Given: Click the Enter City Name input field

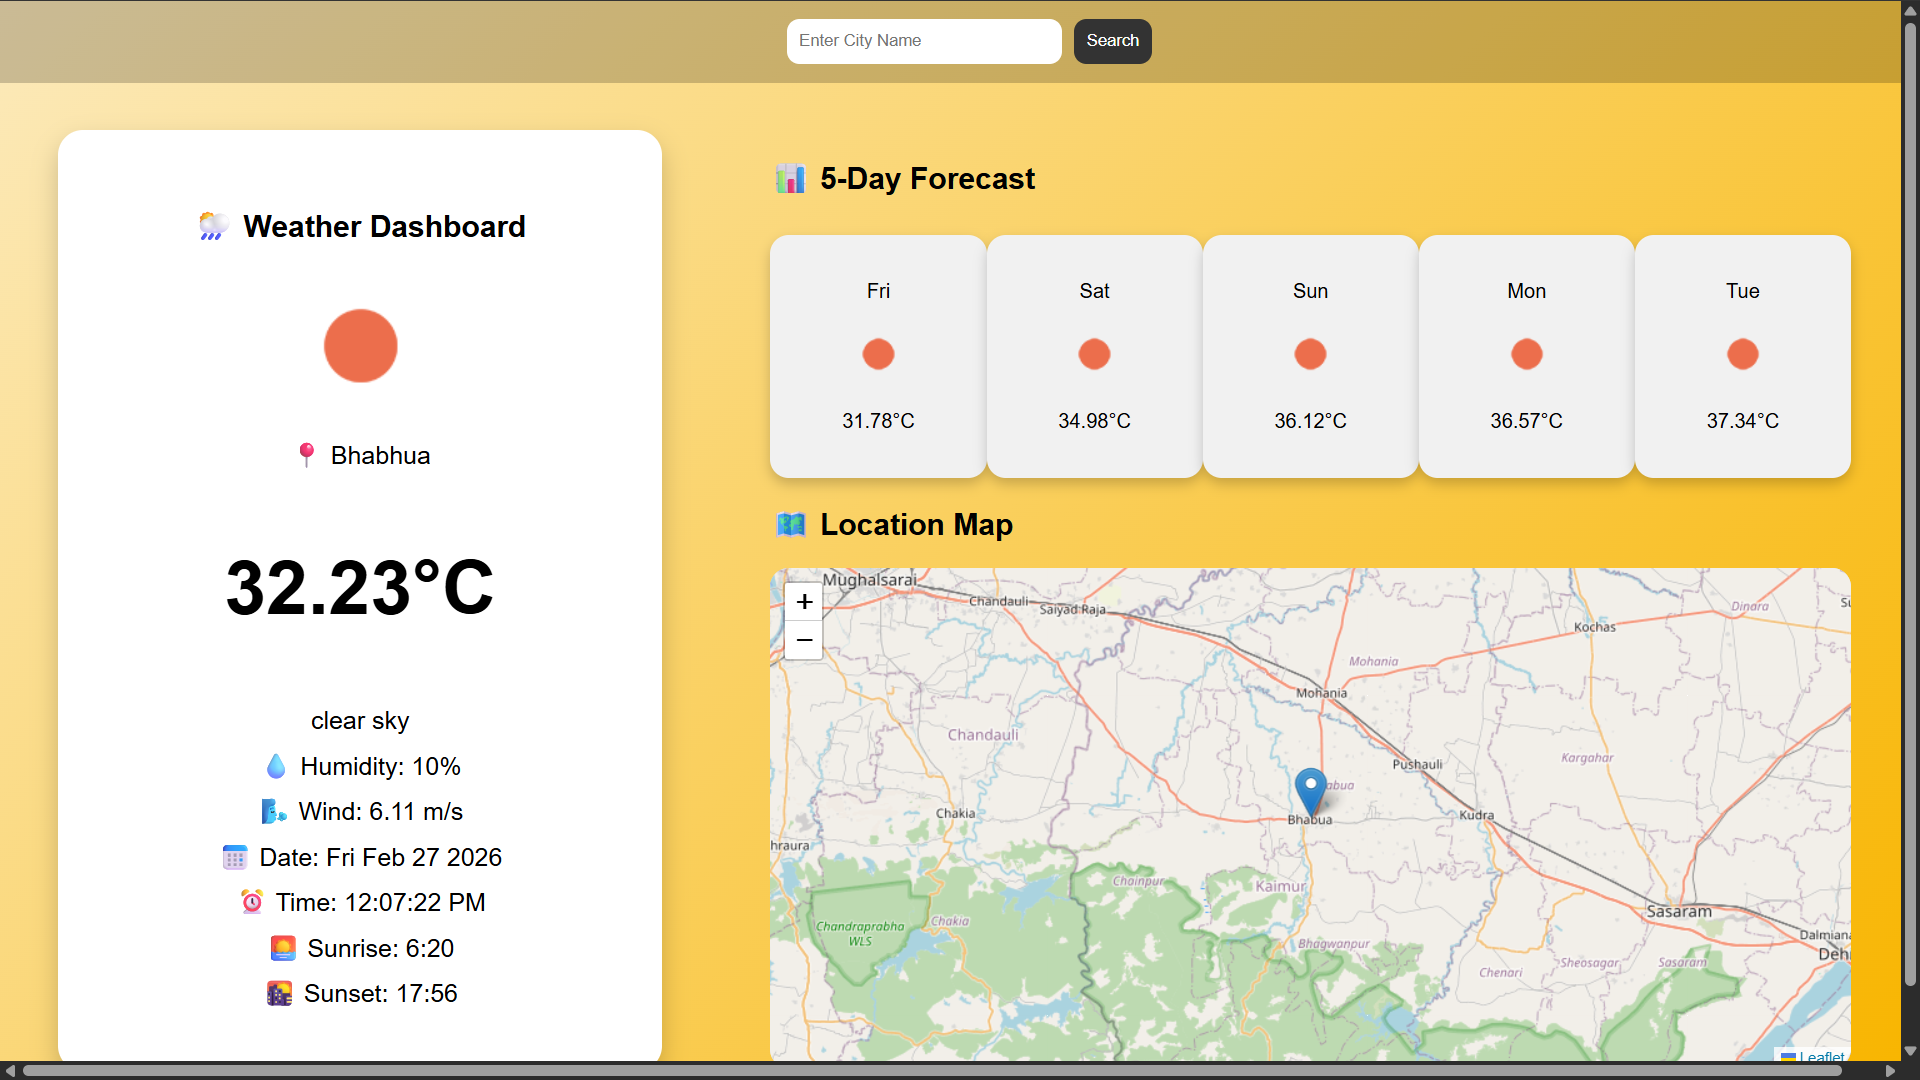Looking at the screenshot, I should [924, 41].
